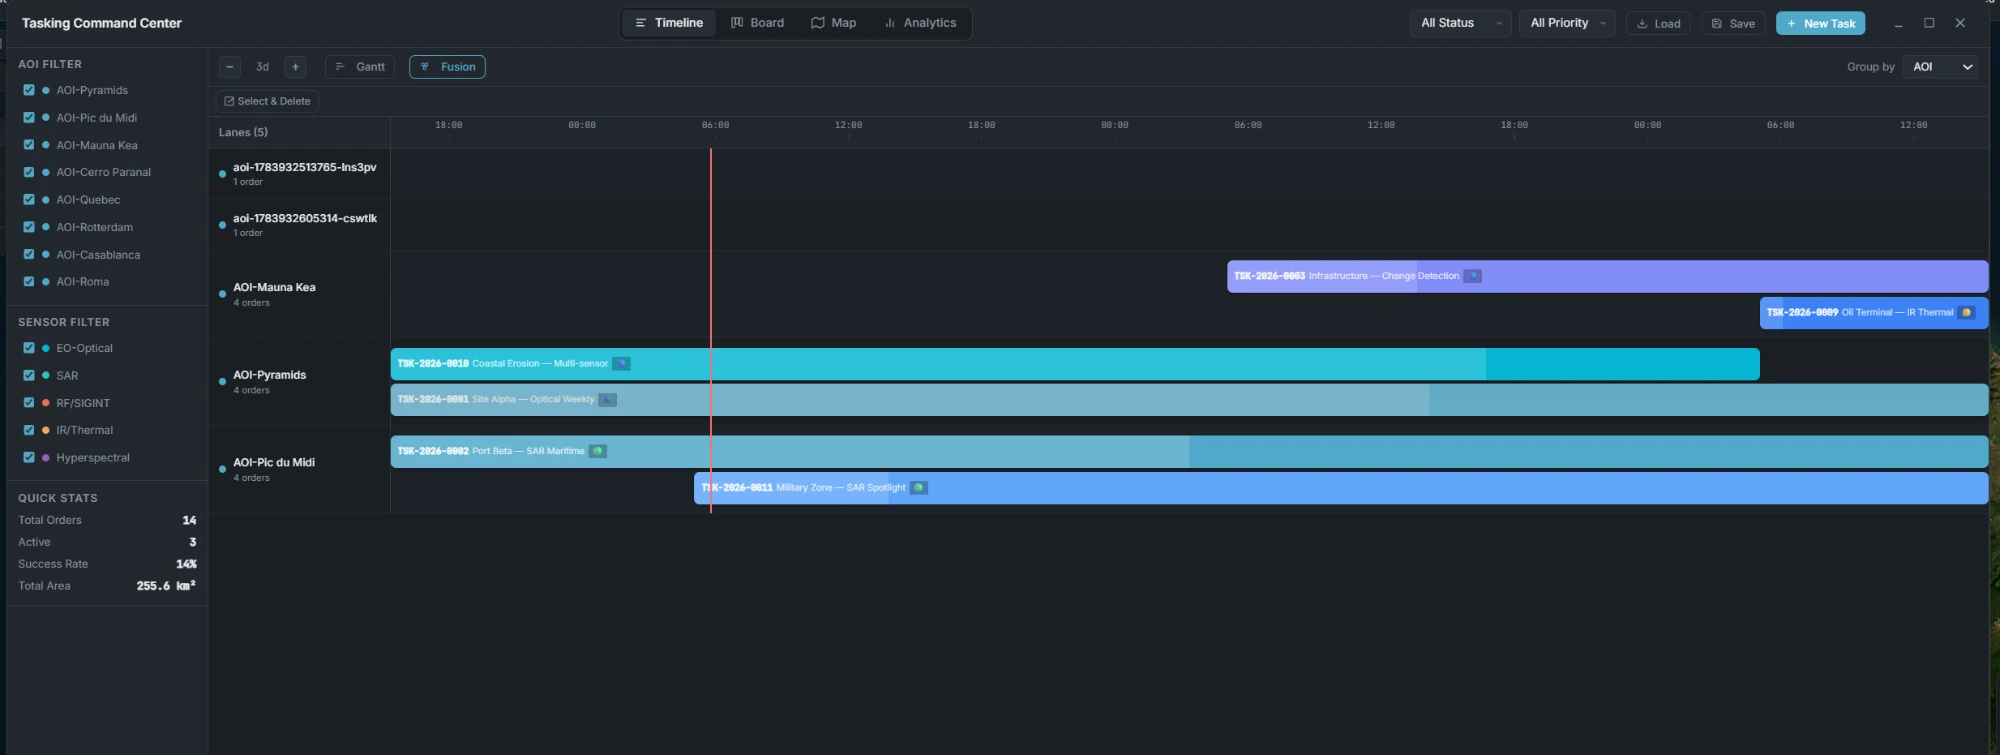Switch to the Gantt view

coord(360,67)
